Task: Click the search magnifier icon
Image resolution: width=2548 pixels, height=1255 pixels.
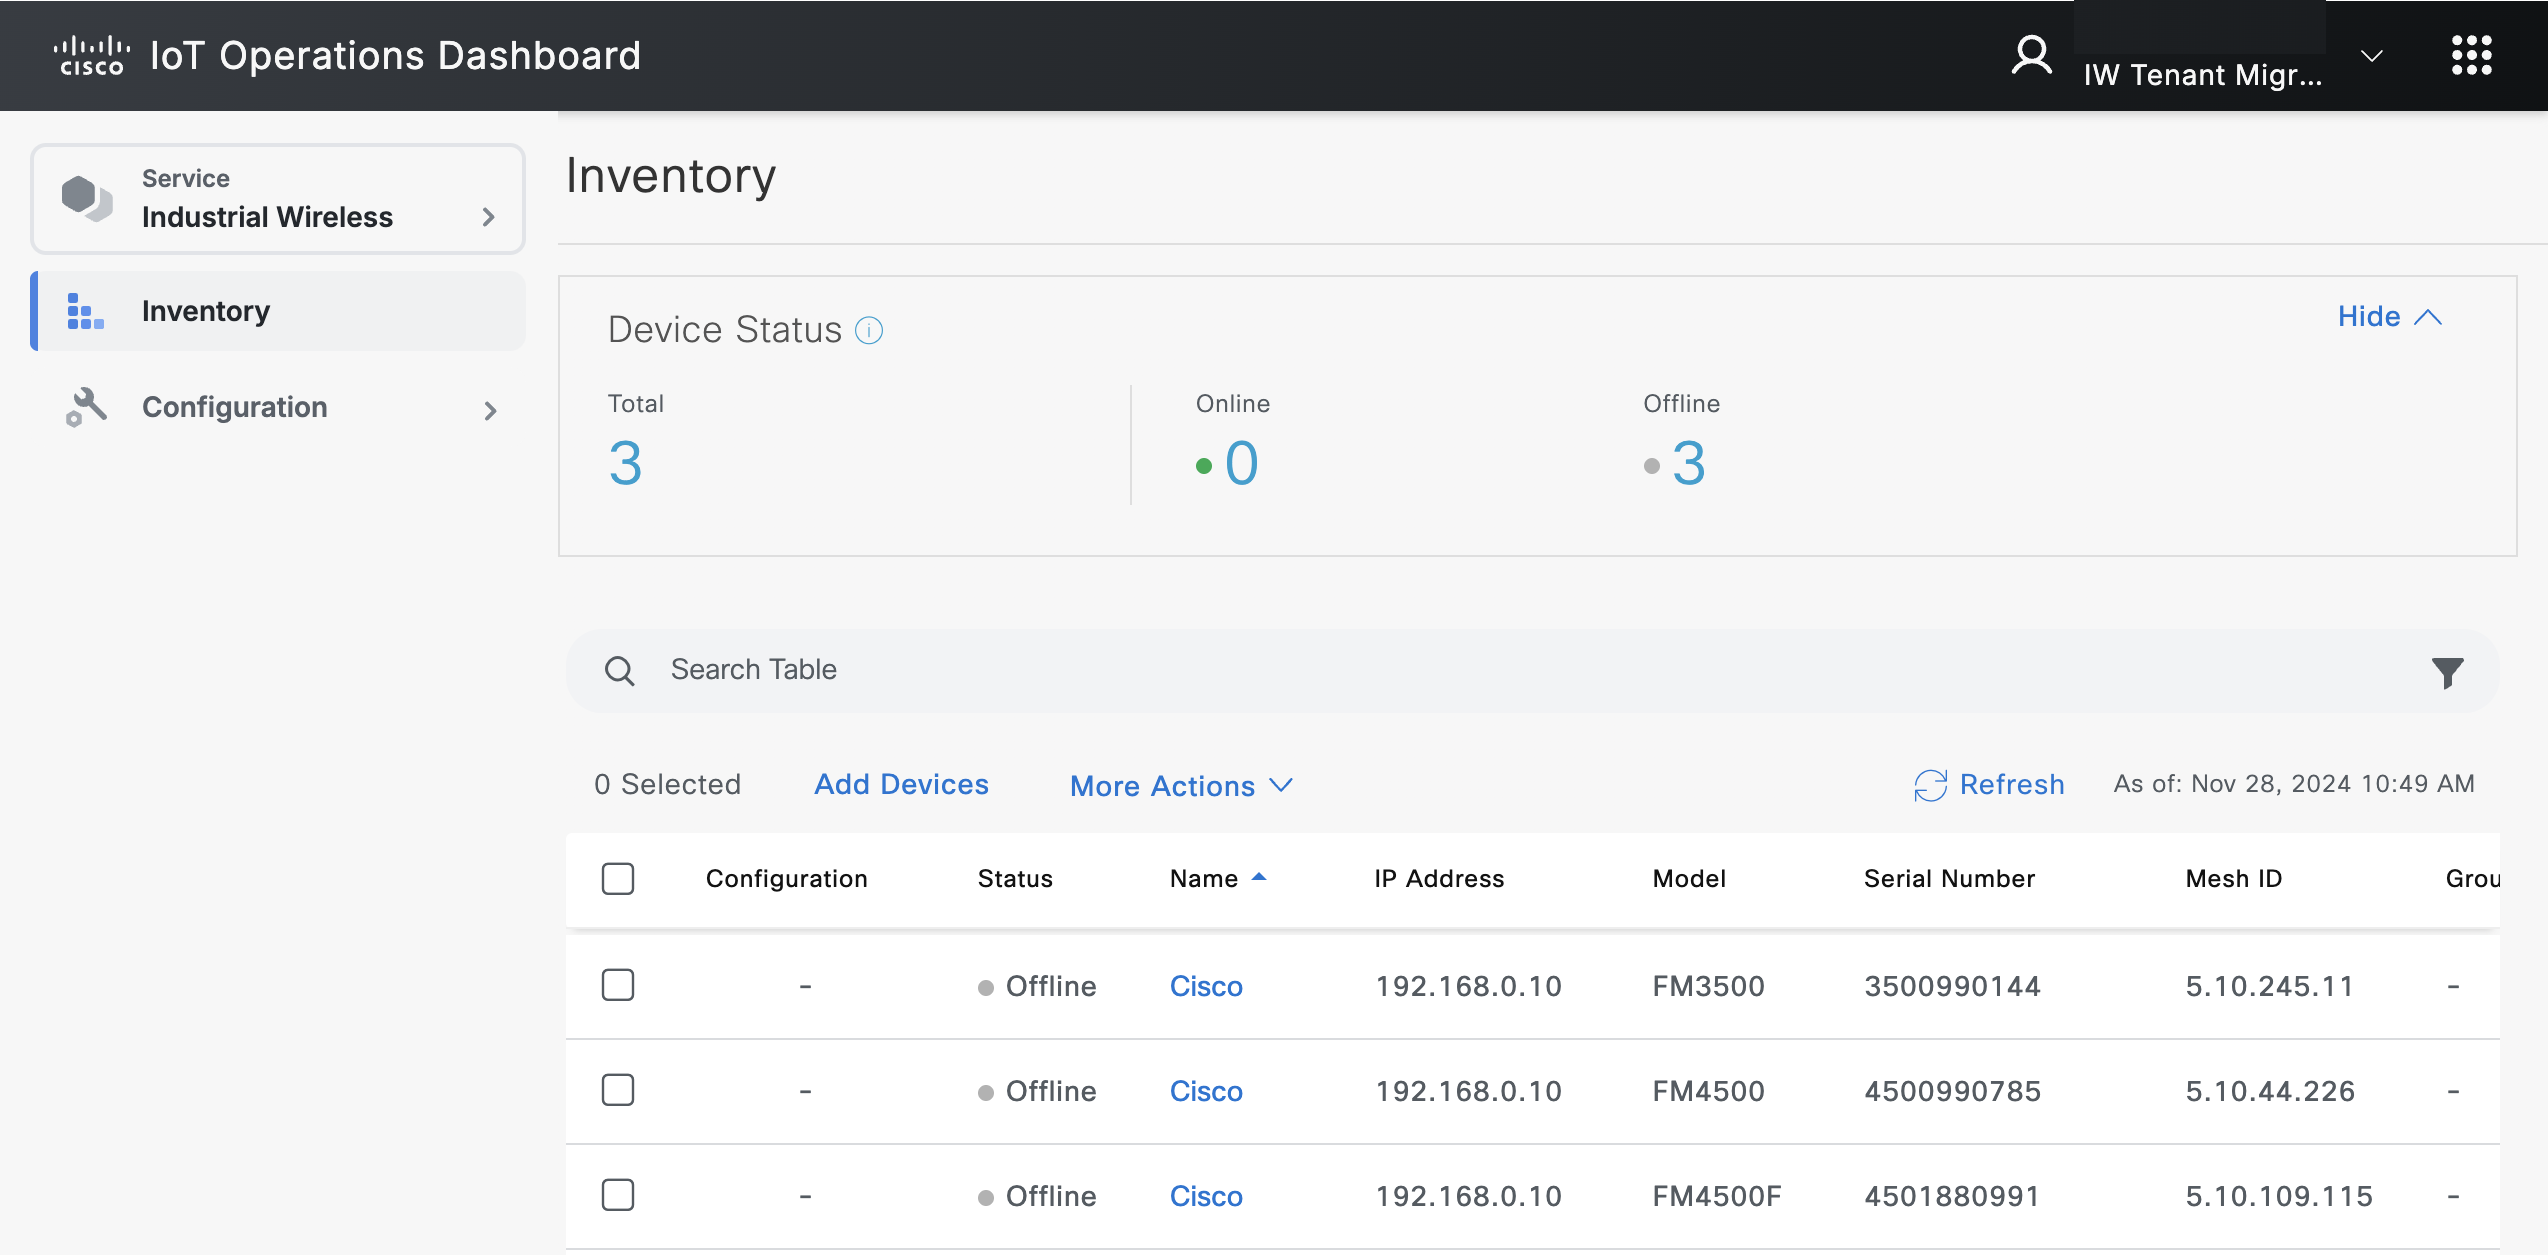Action: (620, 671)
